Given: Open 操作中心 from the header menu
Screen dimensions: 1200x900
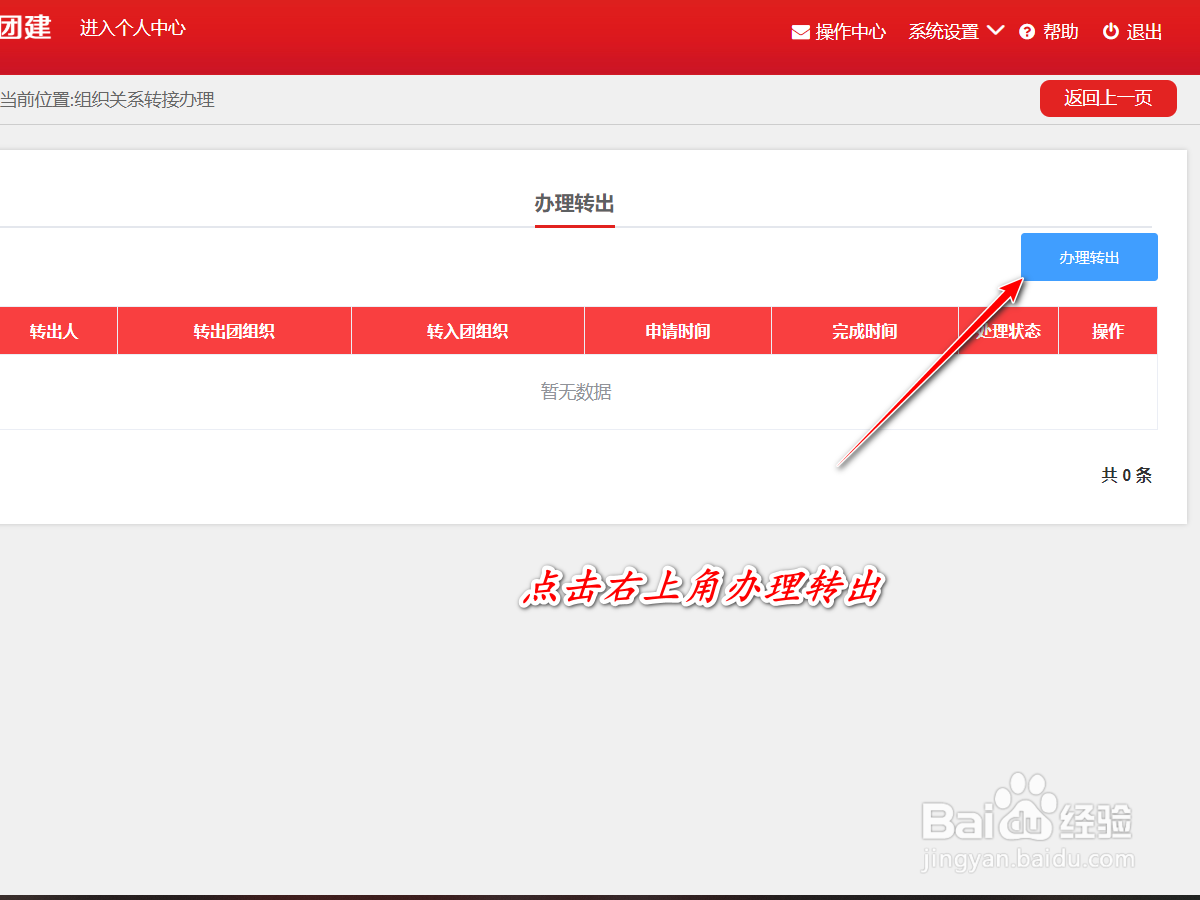Looking at the screenshot, I should (849, 31).
